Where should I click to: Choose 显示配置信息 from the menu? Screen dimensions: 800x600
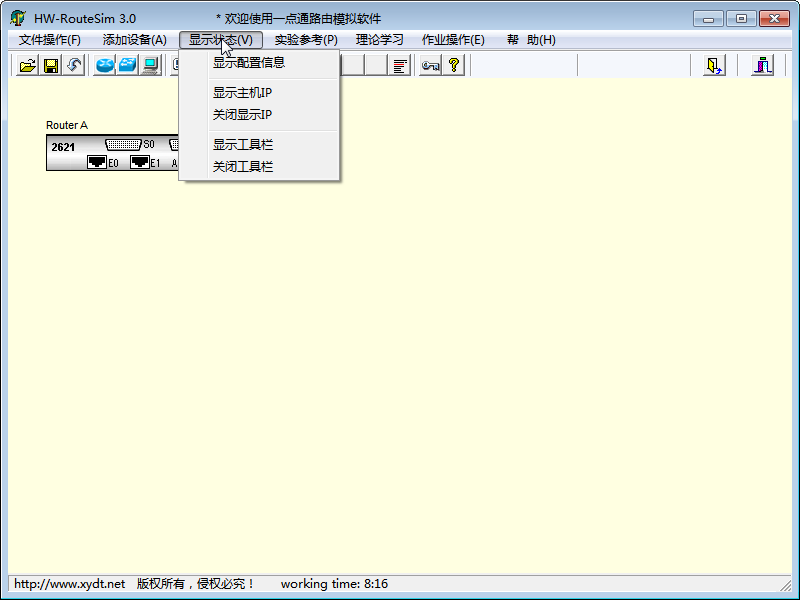pos(259,63)
